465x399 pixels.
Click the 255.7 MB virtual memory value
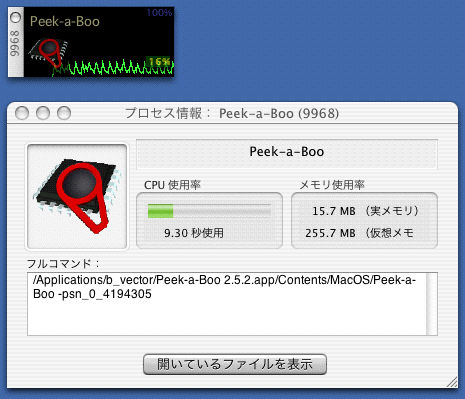coord(330,233)
